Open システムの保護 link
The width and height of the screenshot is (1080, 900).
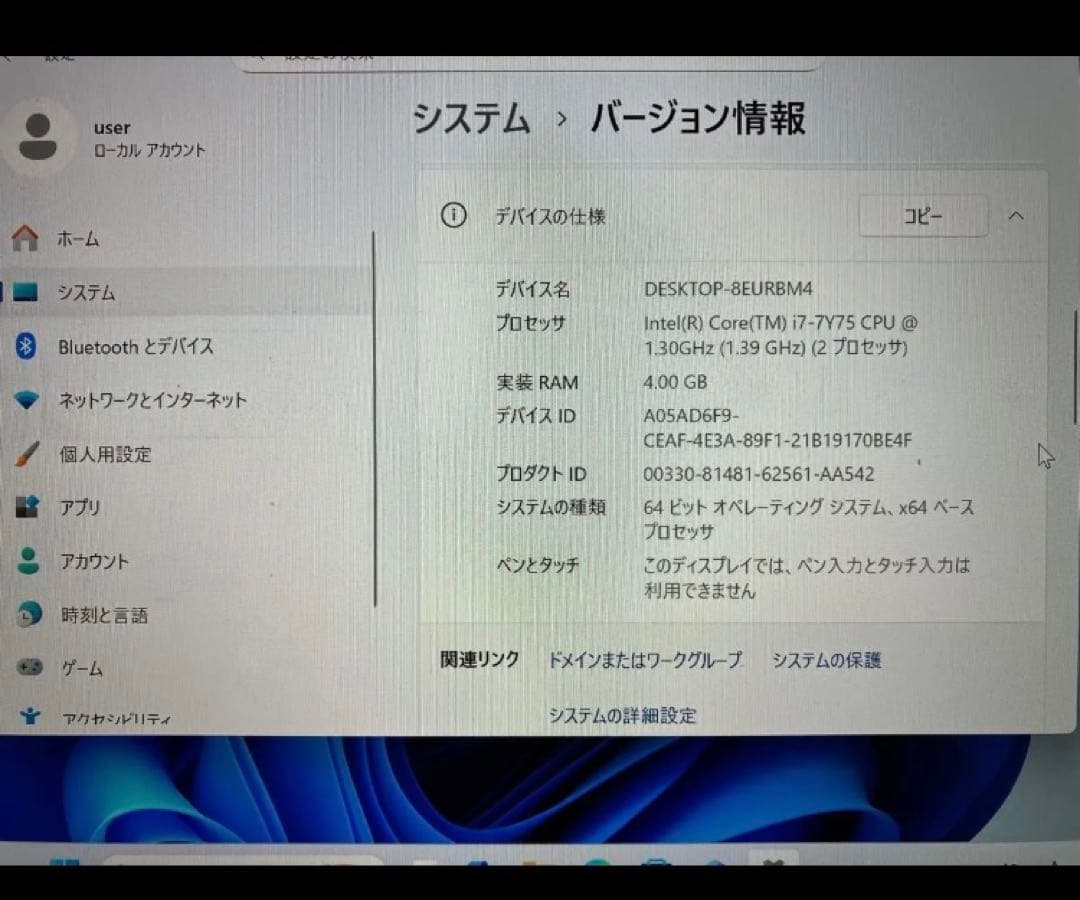[x=826, y=660]
